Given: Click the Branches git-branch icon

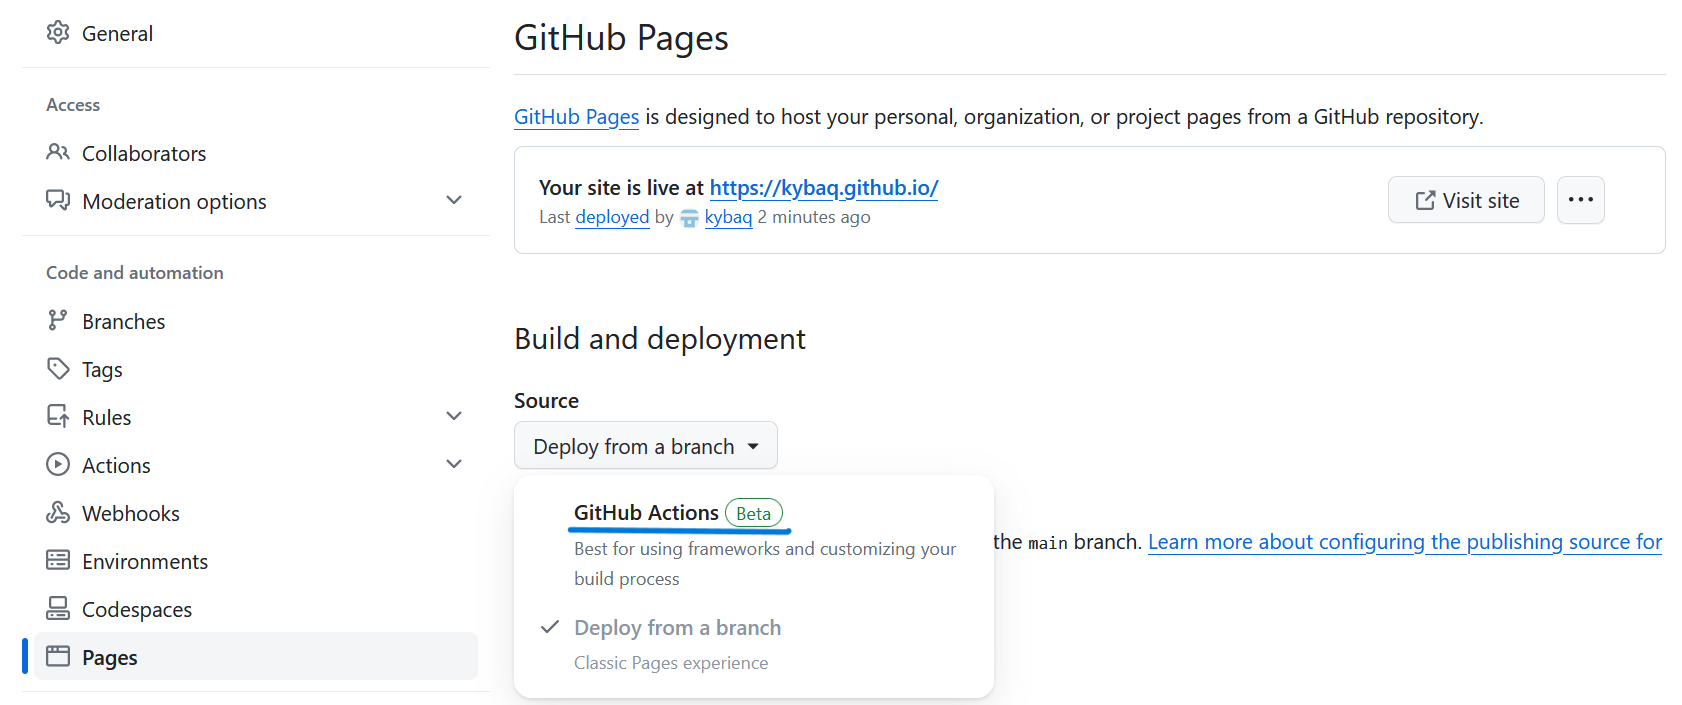Looking at the screenshot, I should (x=58, y=321).
